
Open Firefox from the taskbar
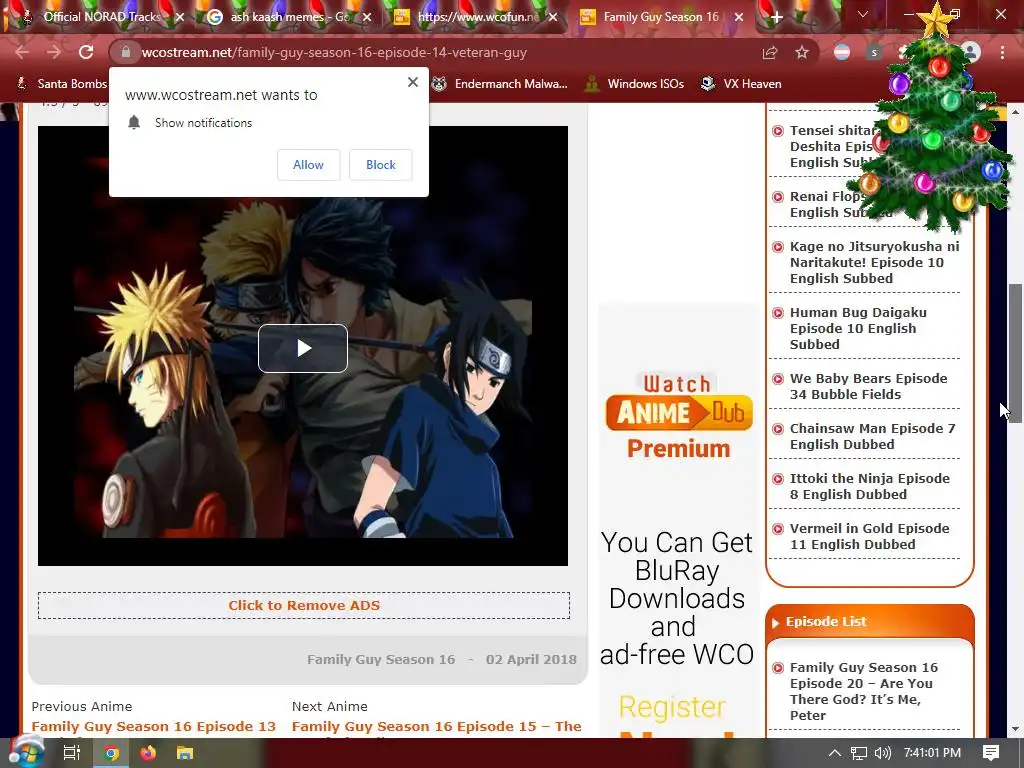pyautogui.click(x=148, y=753)
